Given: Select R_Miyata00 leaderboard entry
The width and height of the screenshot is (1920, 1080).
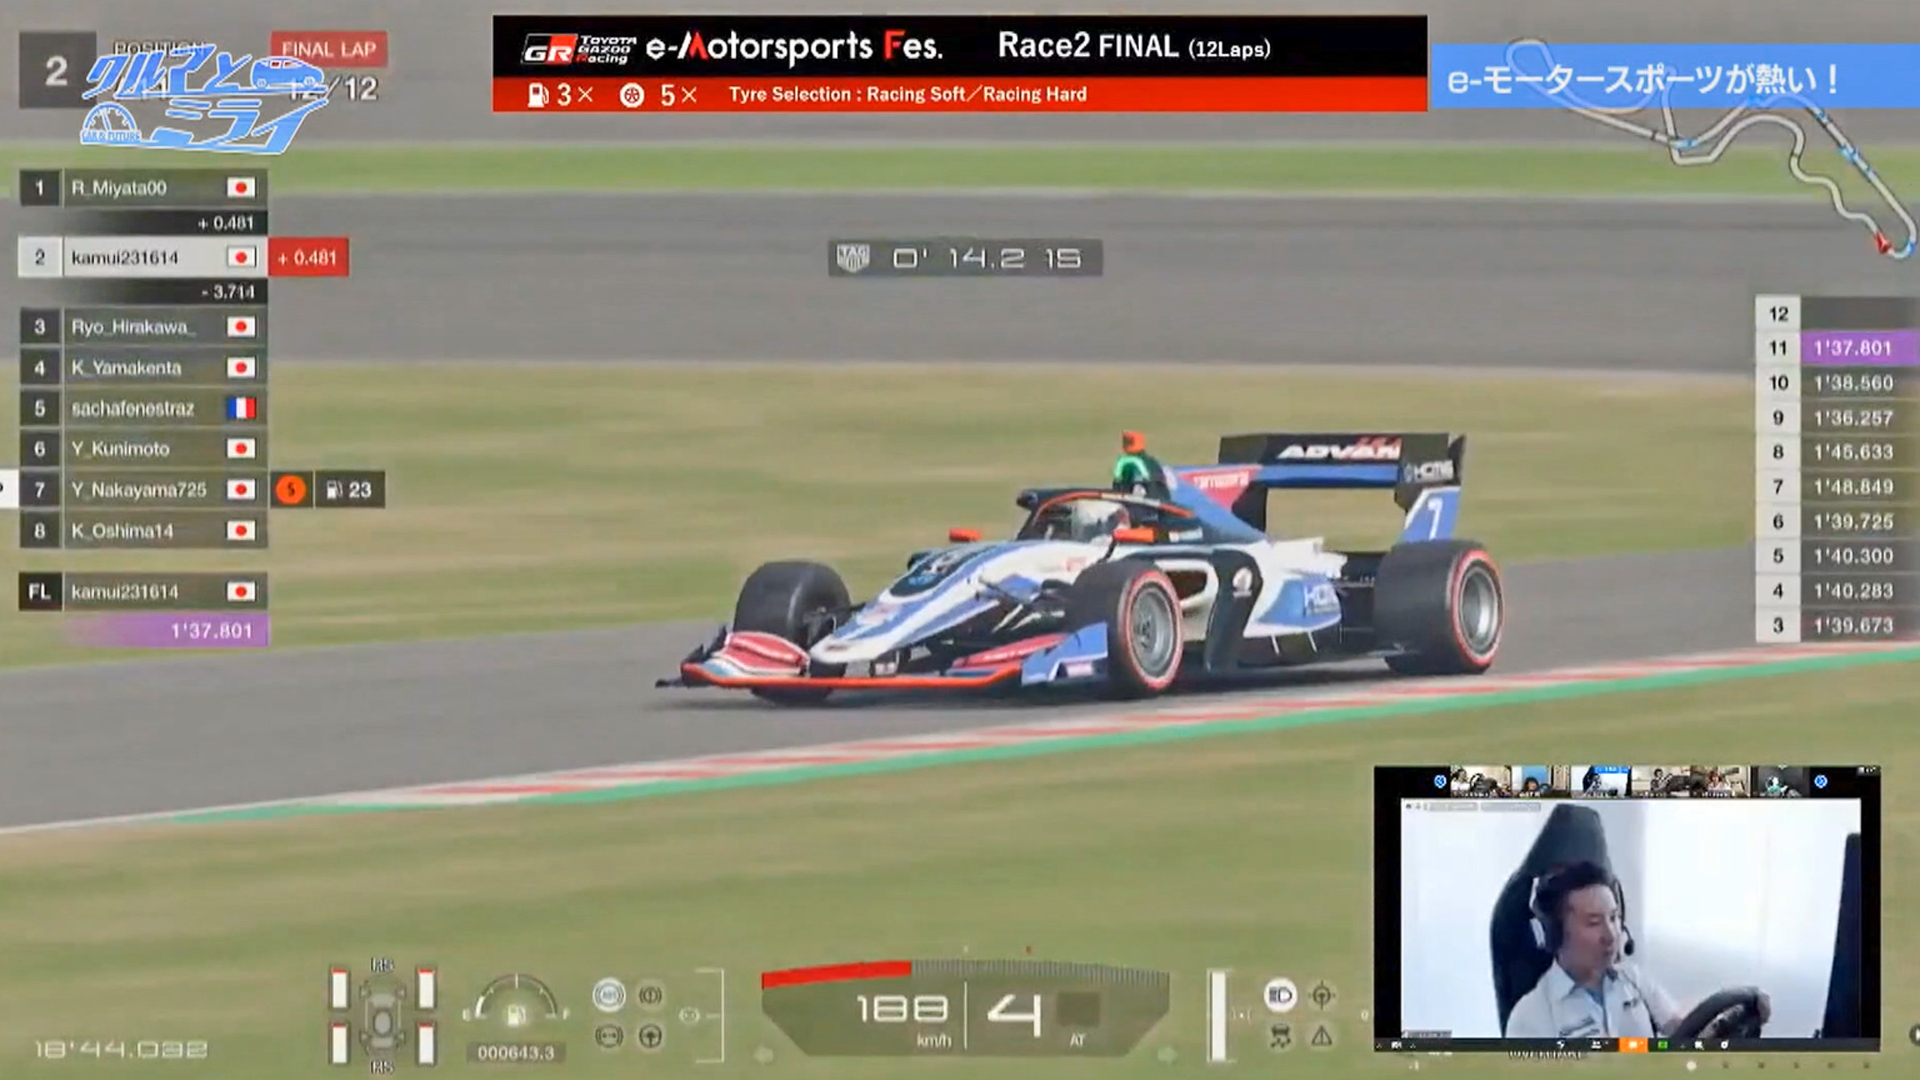Looking at the screenshot, I should click(x=142, y=188).
